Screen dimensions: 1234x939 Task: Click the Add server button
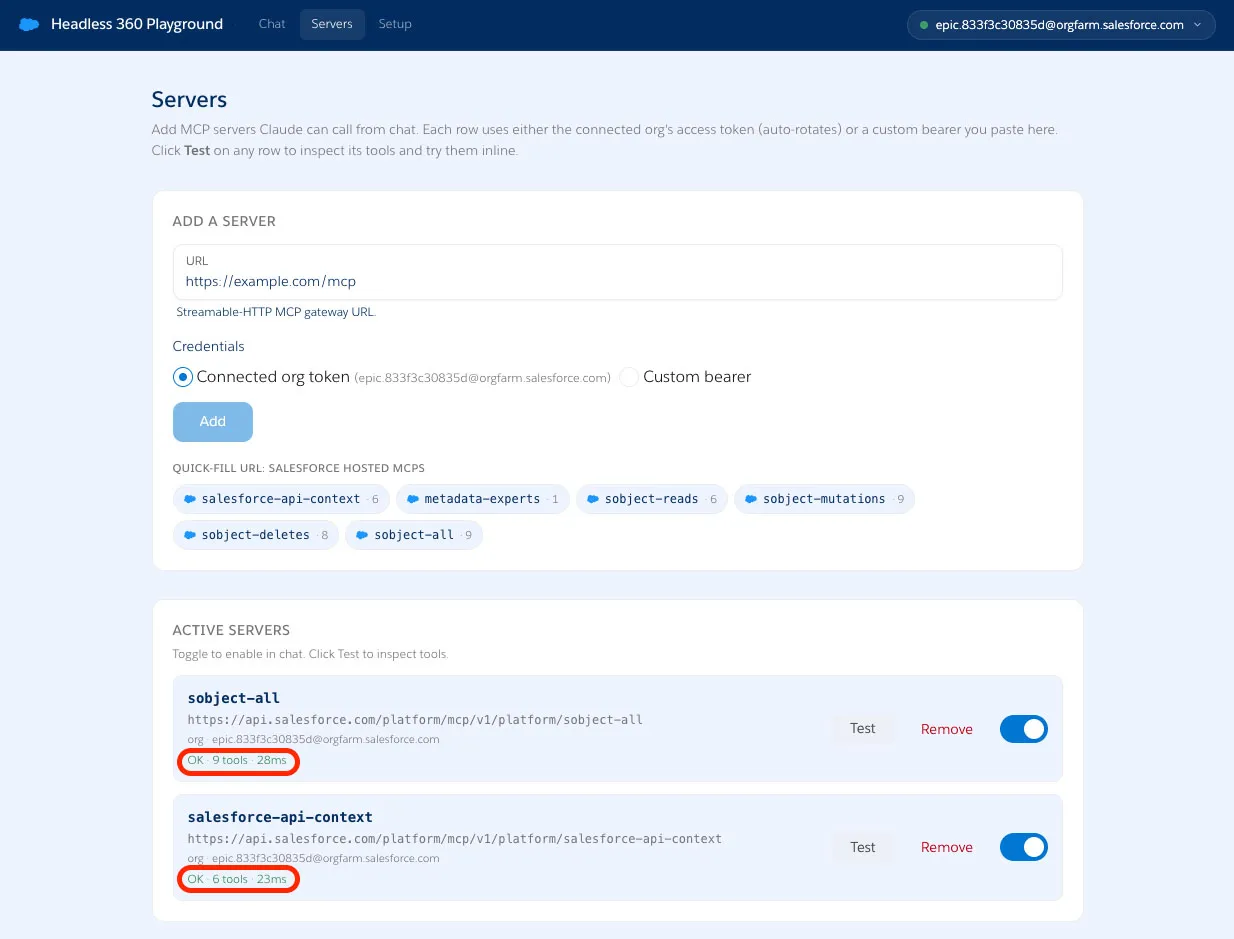click(x=213, y=422)
